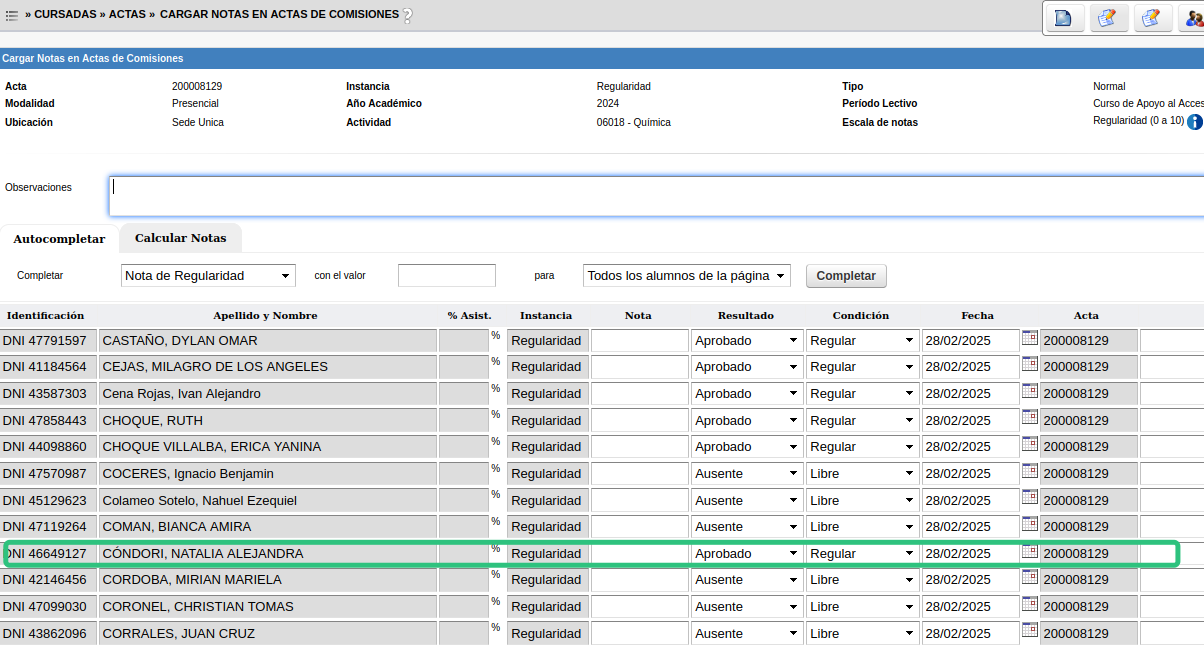The height and width of the screenshot is (645, 1204).
Task: Open calendar icon for CHOQUE VILLALBA row
Action: pos(1029,444)
